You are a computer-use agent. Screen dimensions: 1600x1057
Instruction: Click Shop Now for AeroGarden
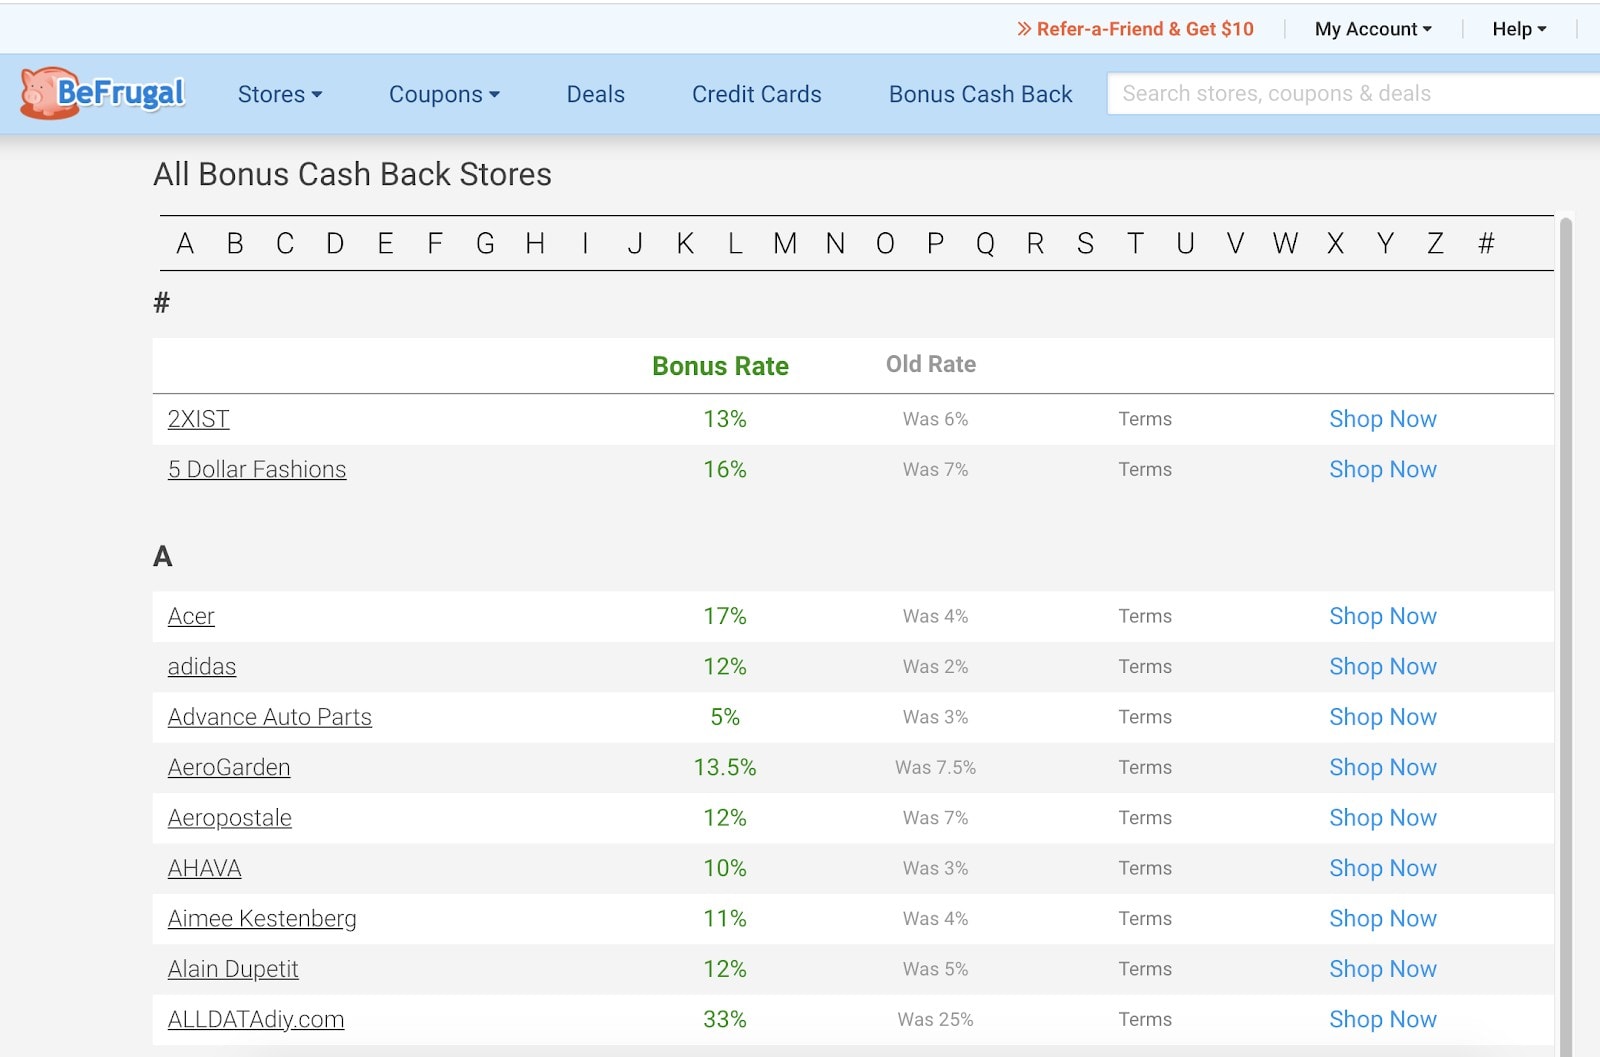[x=1383, y=767]
